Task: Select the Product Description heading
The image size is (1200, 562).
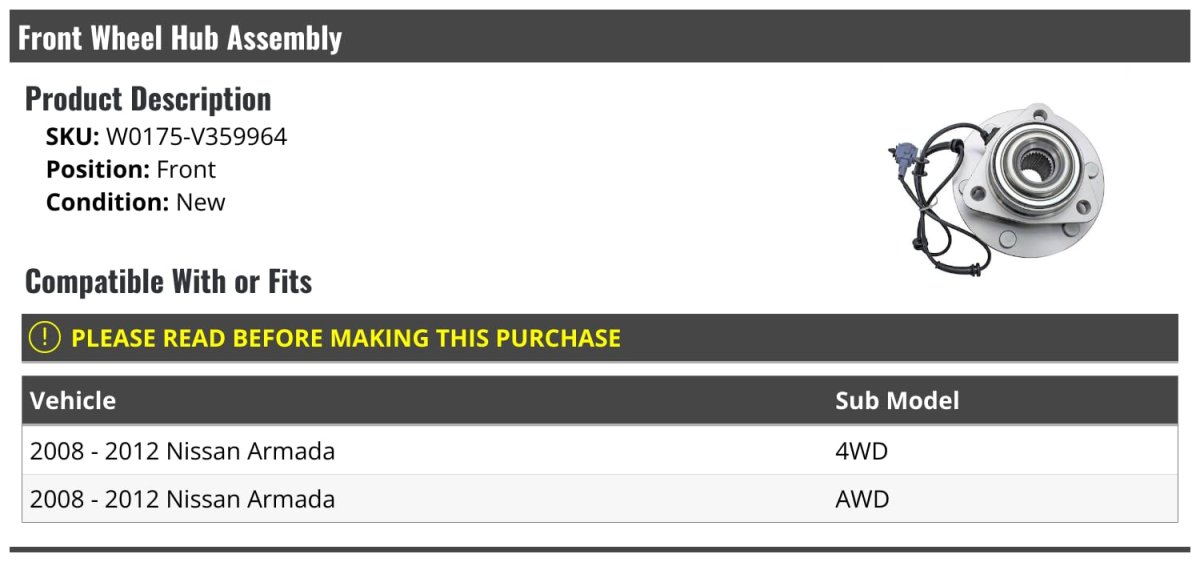Action: click(x=148, y=99)
